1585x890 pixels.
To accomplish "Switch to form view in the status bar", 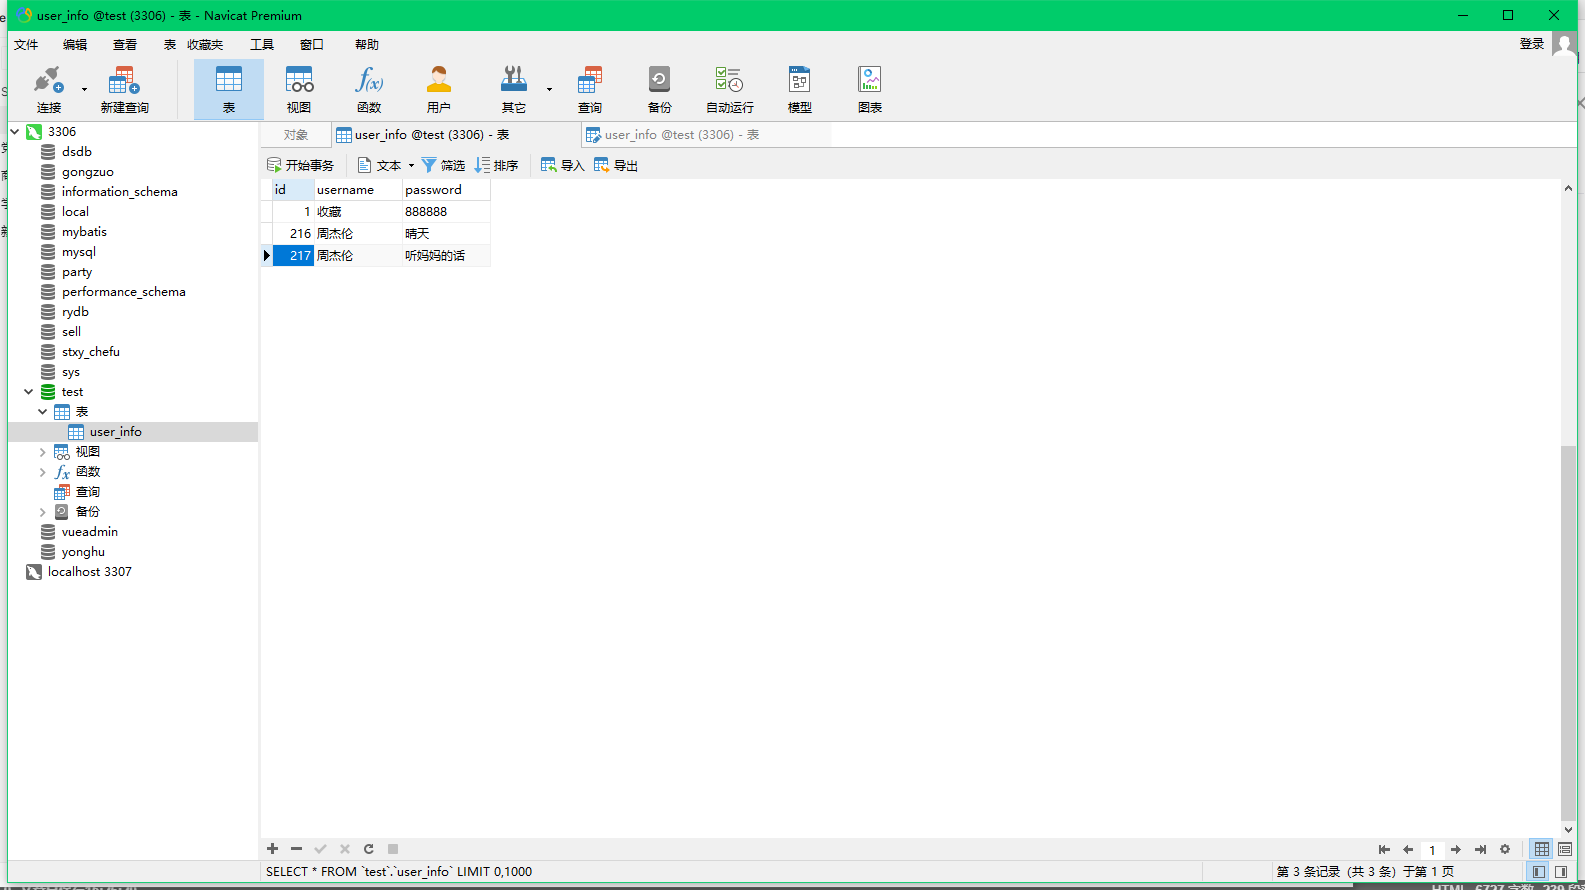I will 1565,849.
